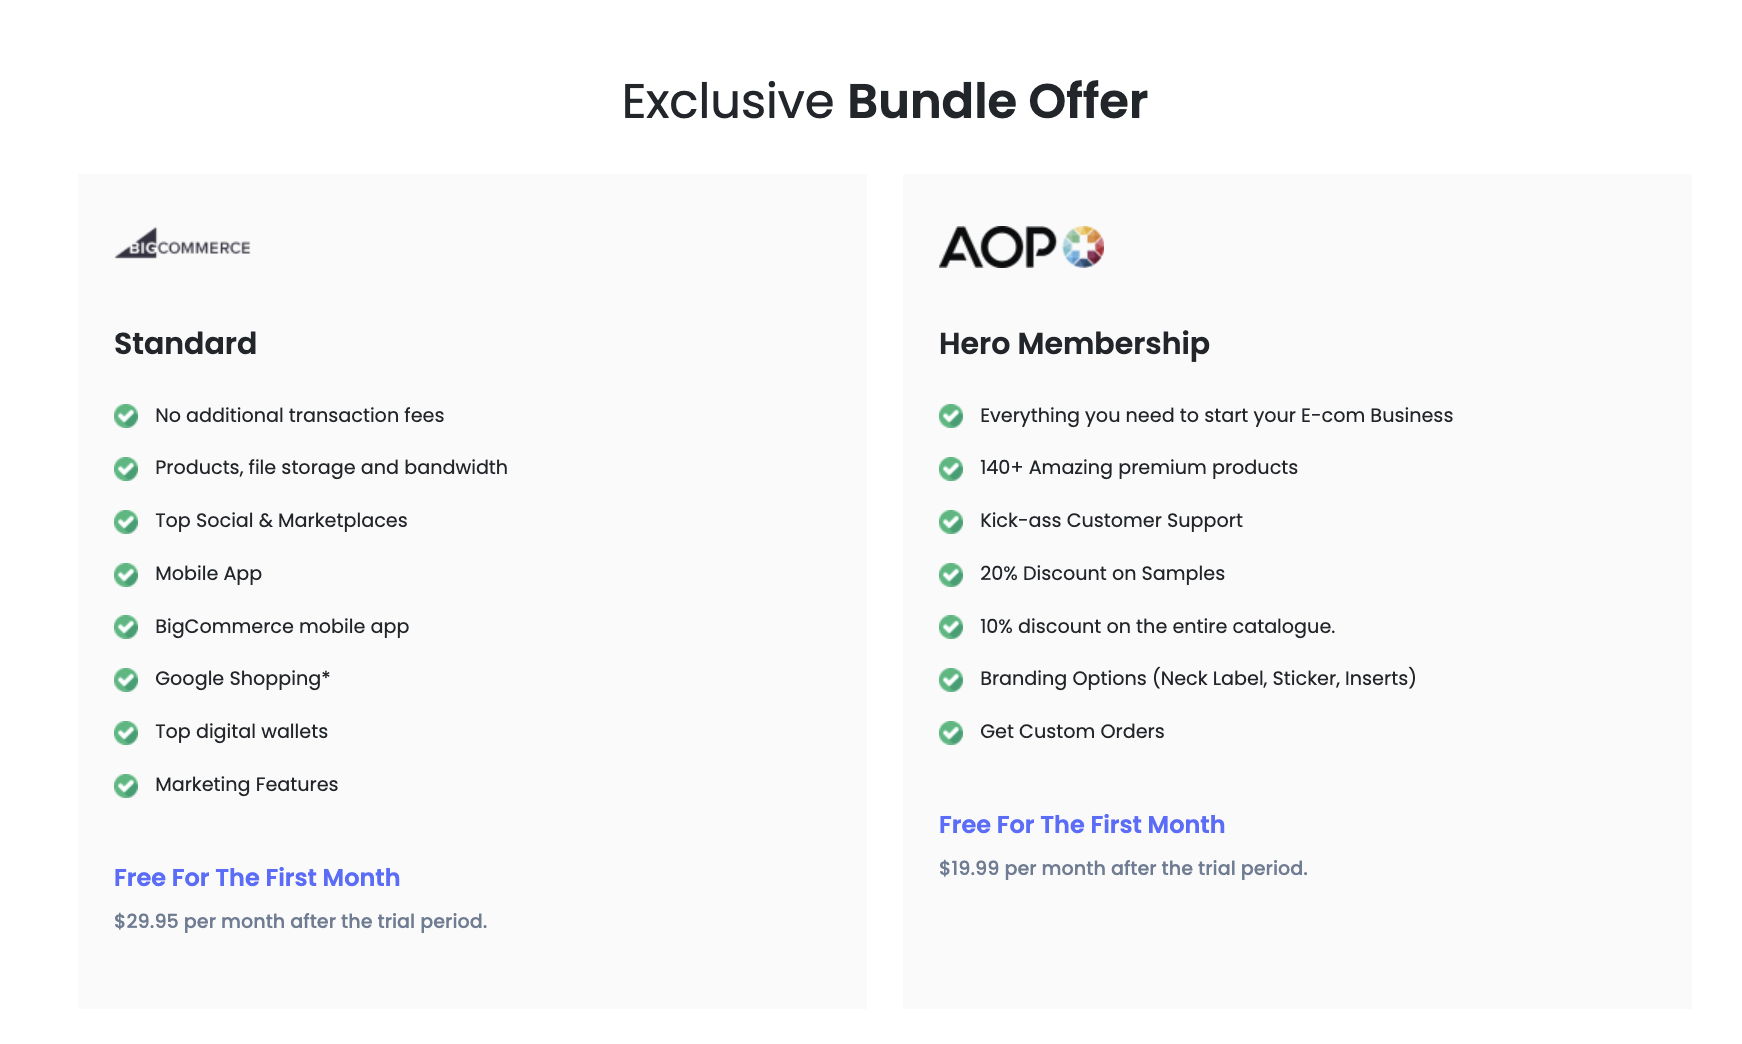Screen dimensions: 1742x1044
Task: Click checkmark beside Kick-ass Customer Support
Action: click(951, 521)
